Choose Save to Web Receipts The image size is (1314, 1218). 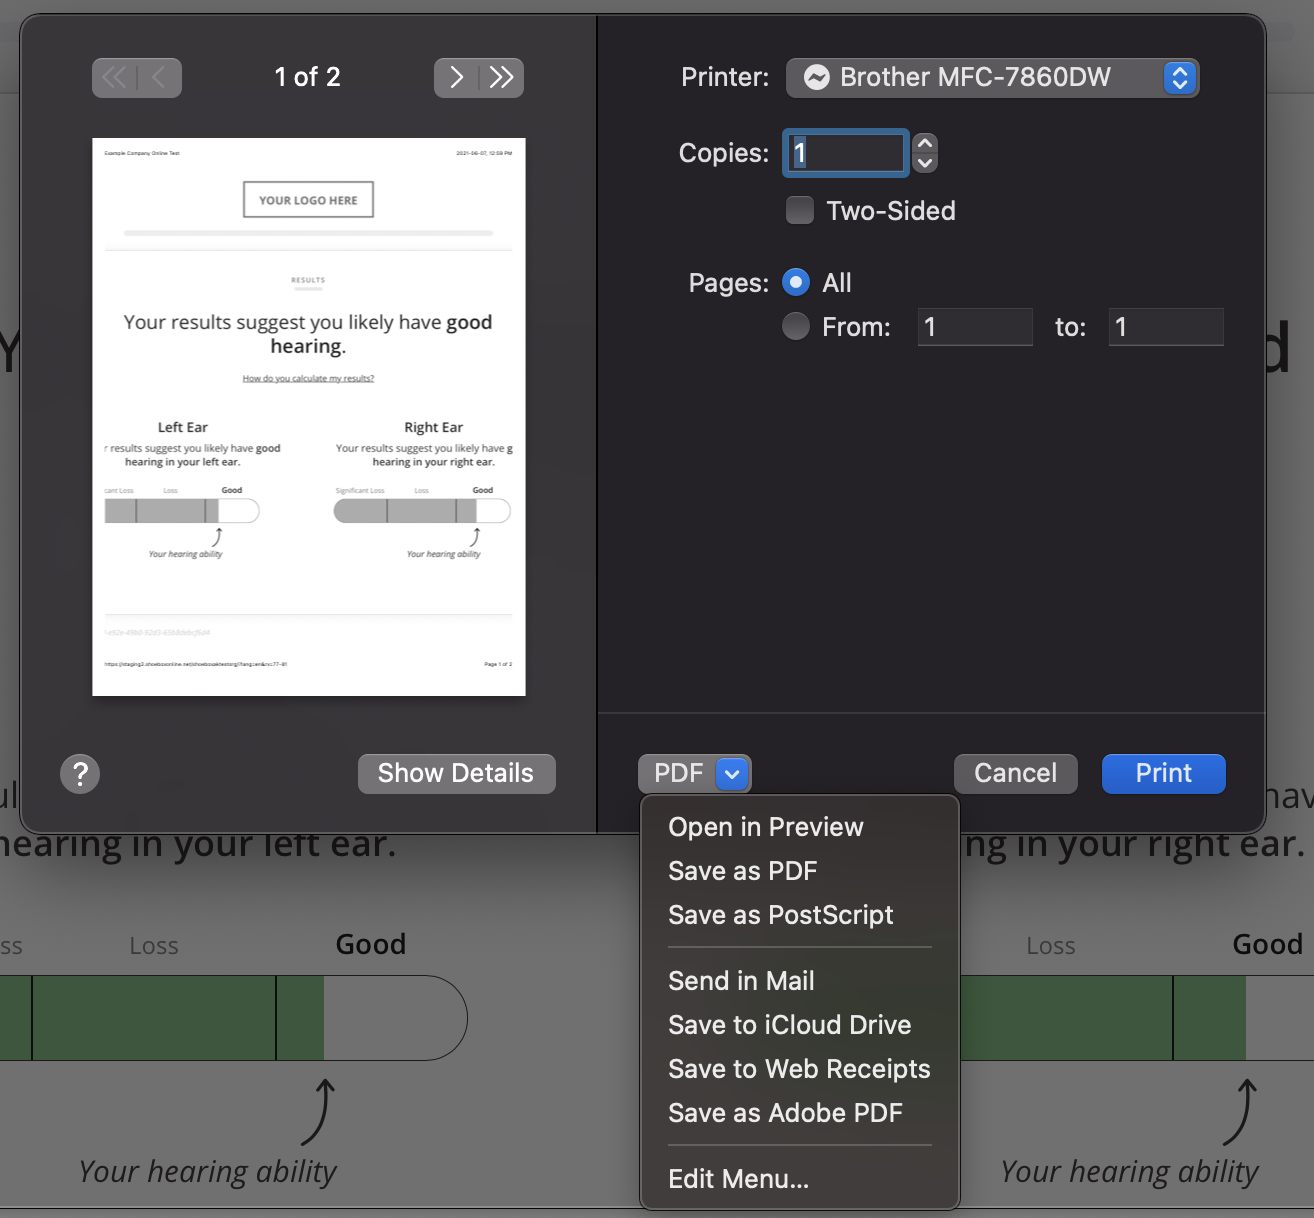point(799,1069)
